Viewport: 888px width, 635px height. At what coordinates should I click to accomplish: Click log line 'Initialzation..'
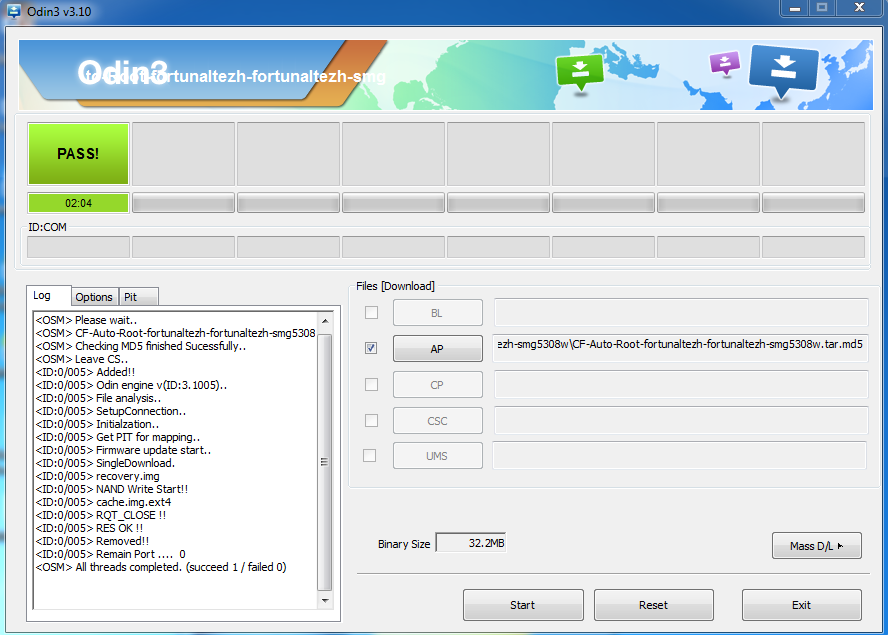pos(97,424)
